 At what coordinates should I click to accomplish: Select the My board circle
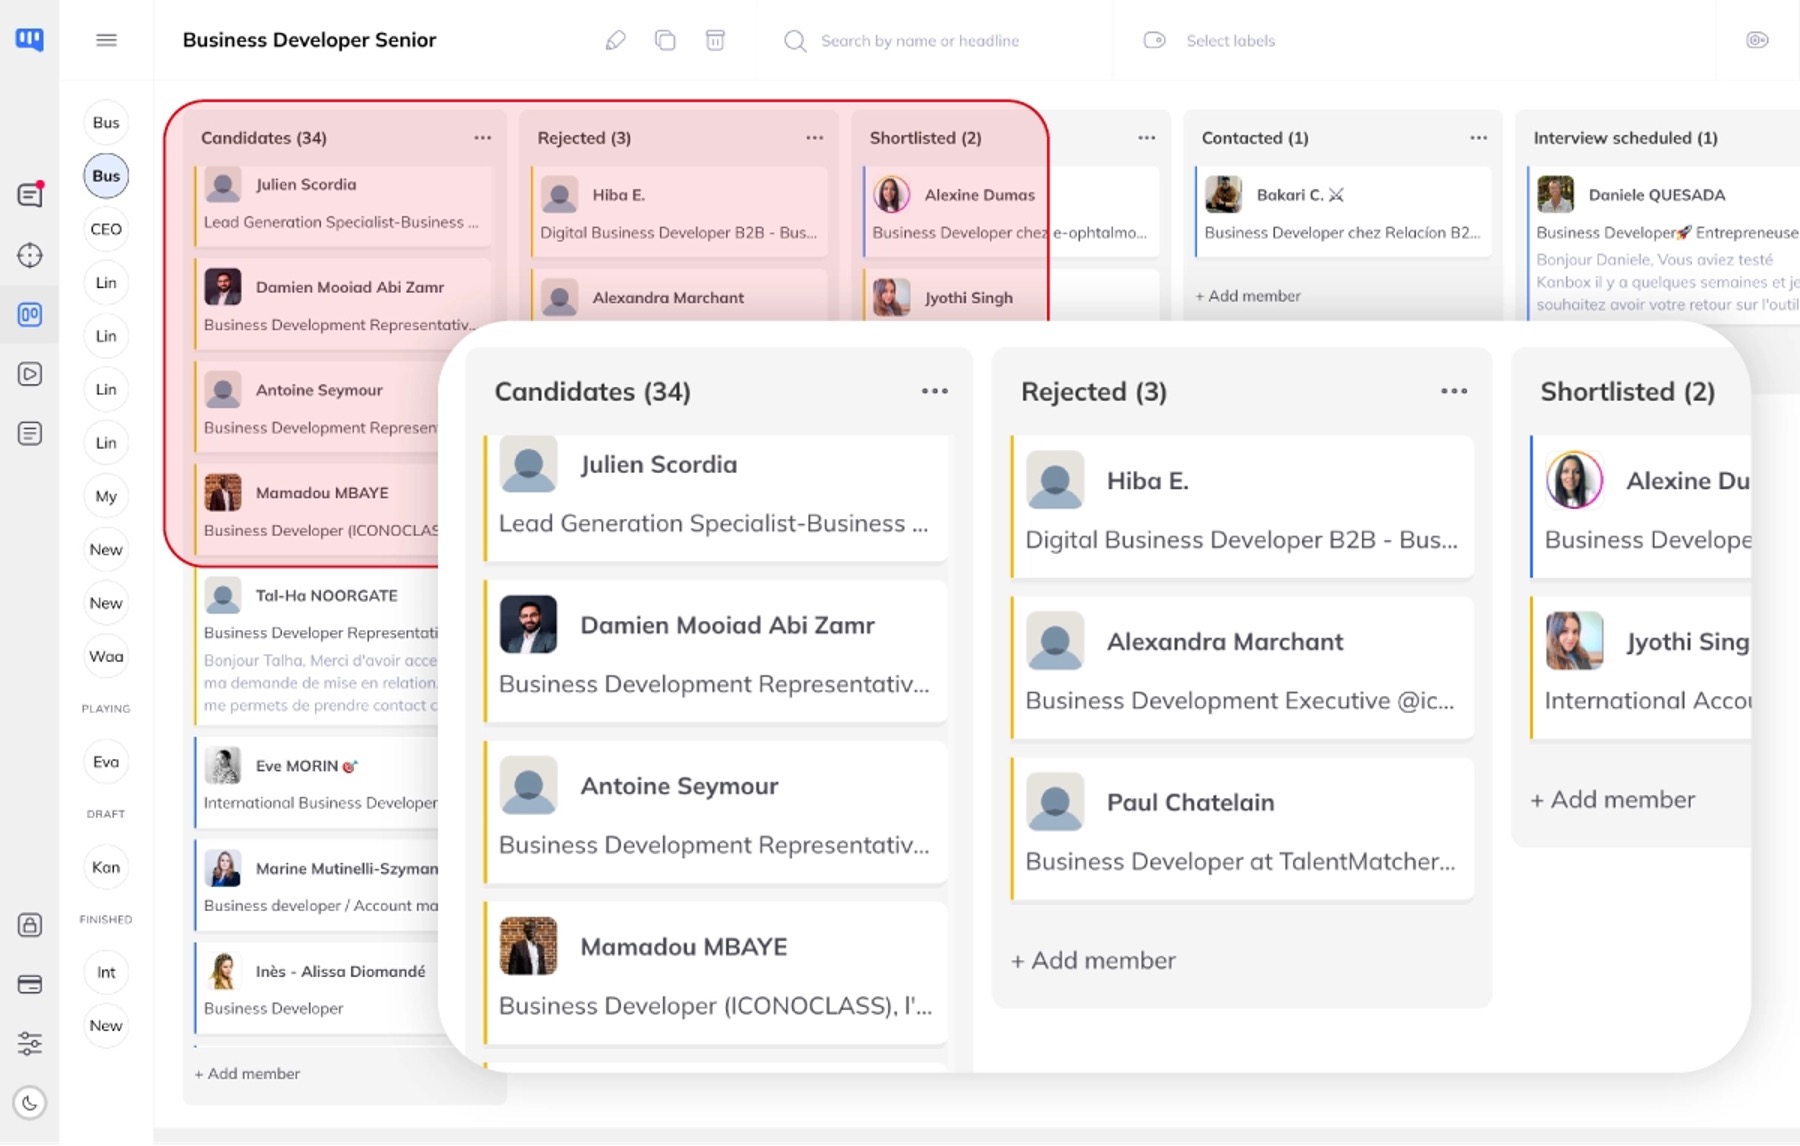tap(106, 496)
